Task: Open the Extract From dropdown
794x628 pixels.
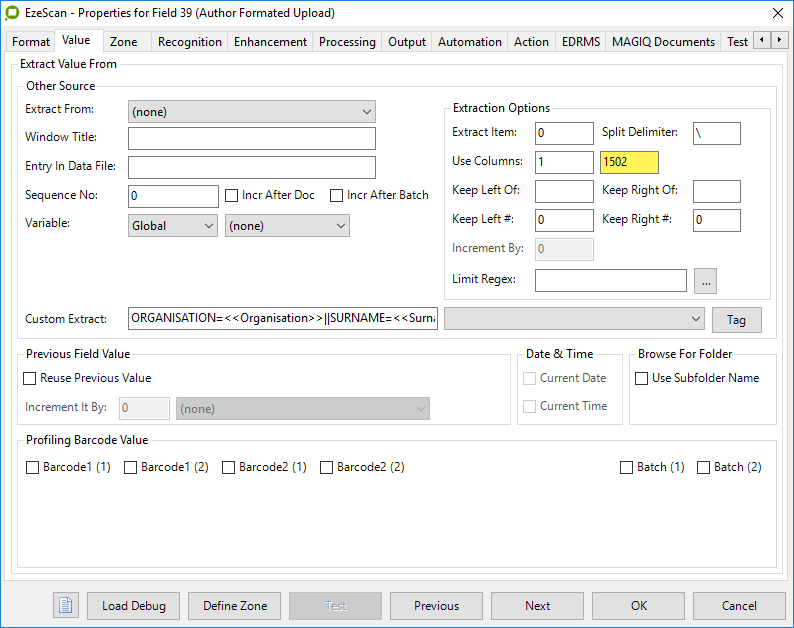Action: click(x=252, y=111)
